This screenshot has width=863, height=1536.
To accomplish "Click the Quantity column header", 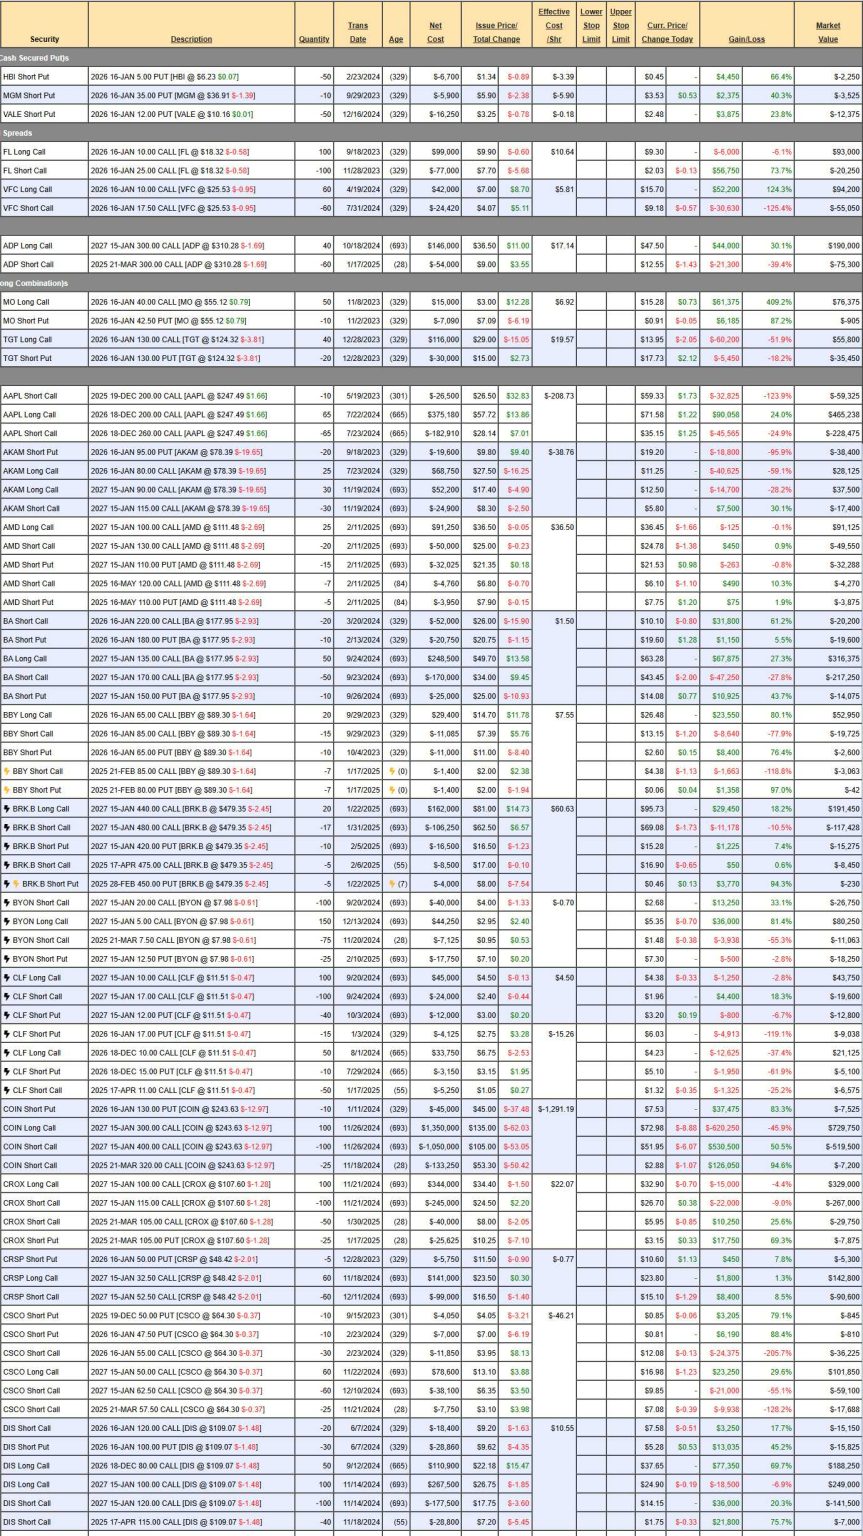I will tap(314, 39).
